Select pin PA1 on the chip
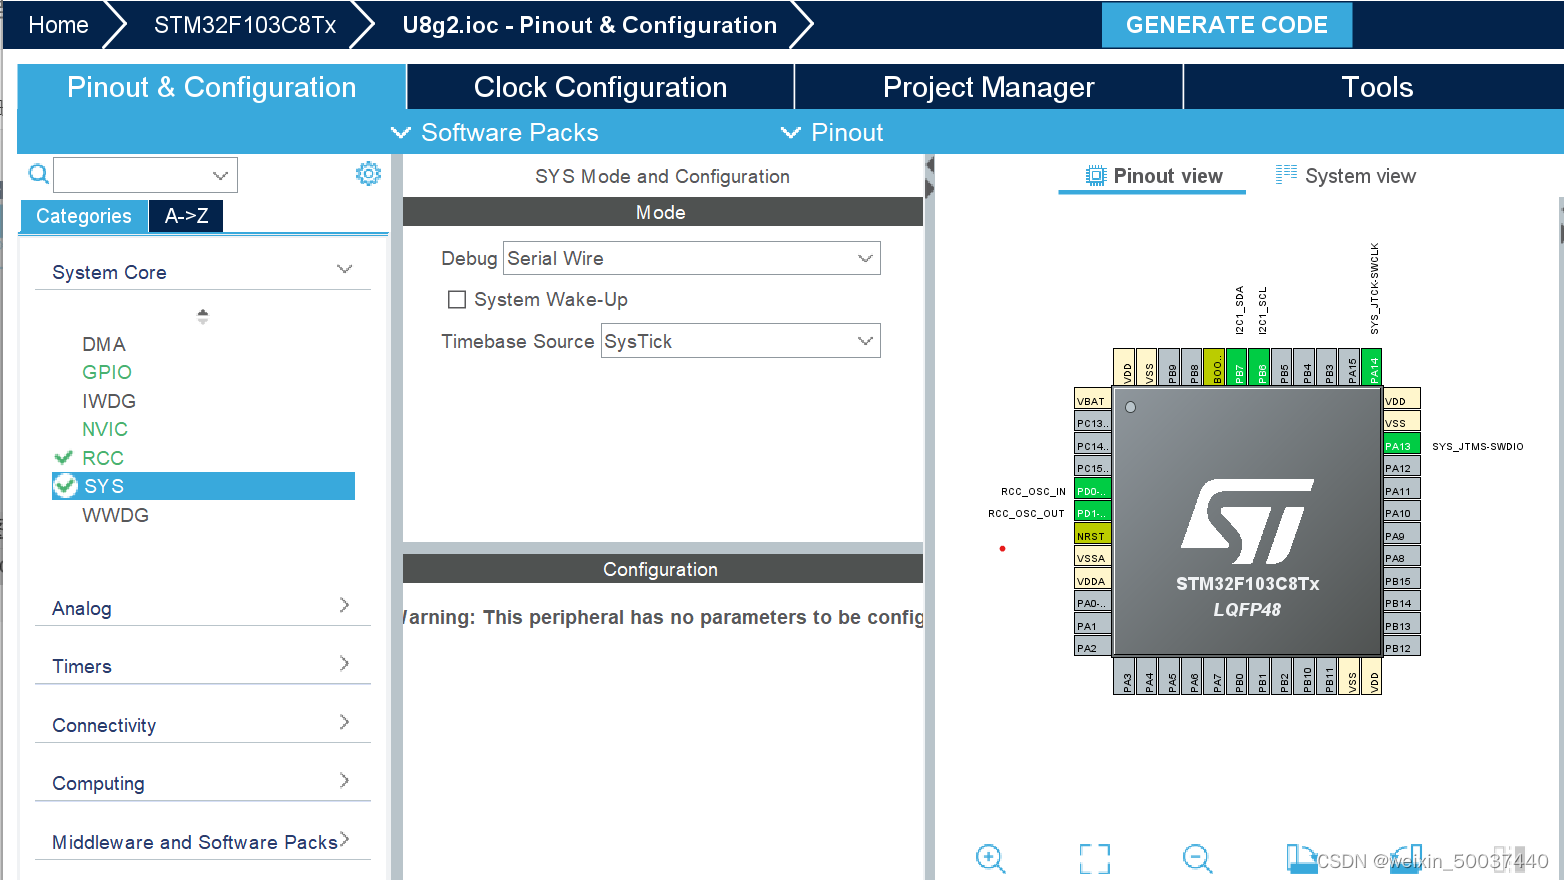Viewport: 1564px width, 880px height. point(1092,626)
